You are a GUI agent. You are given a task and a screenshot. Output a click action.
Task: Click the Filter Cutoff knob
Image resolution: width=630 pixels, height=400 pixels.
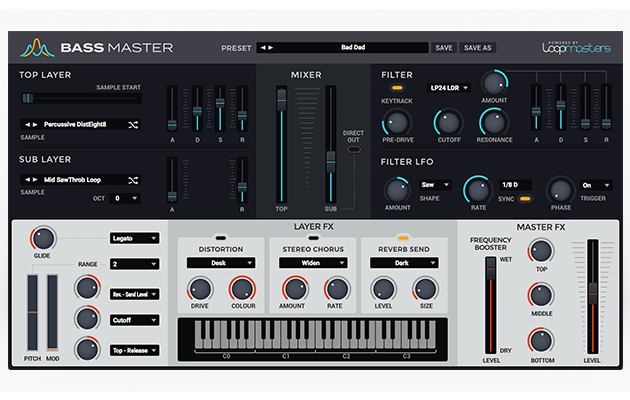[x=447, y=123]
